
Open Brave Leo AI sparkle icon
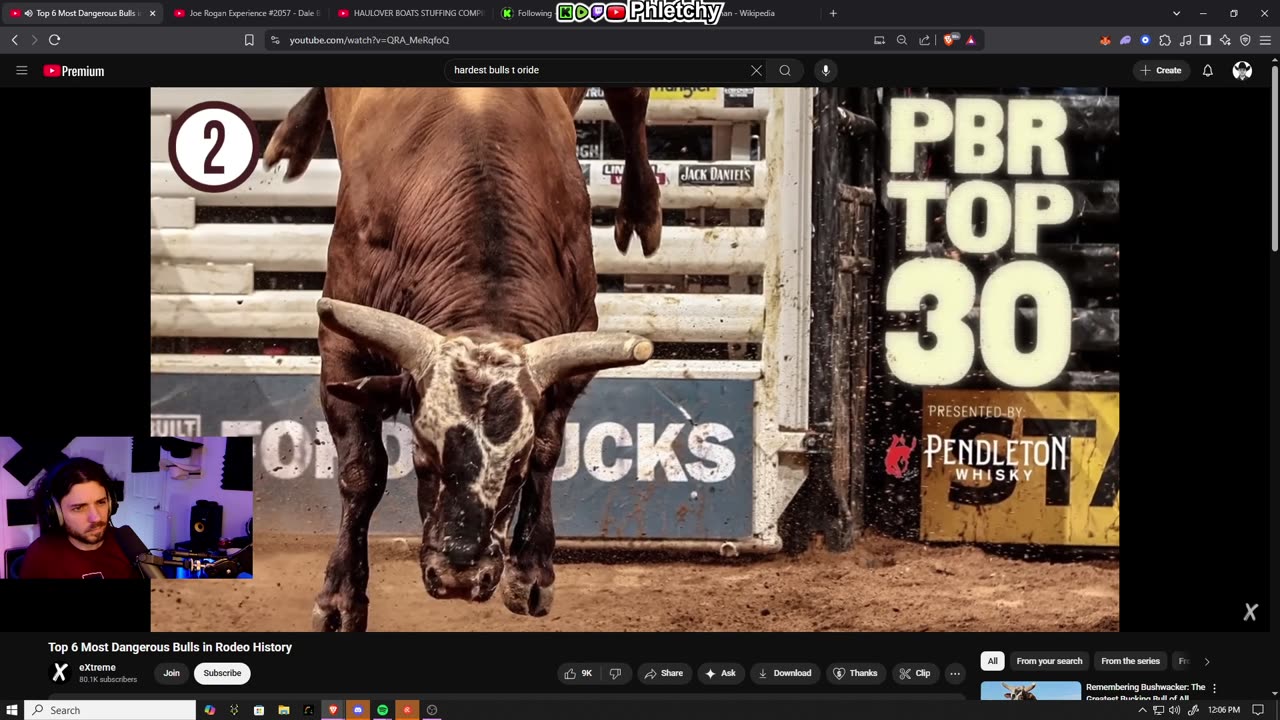pyautogui.click(x=1225, y=40)
